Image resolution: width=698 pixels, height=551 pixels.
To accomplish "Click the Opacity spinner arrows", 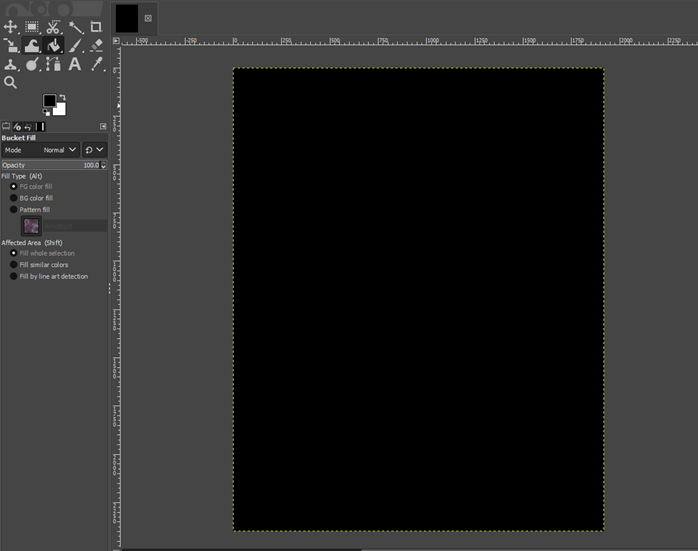I will [103, 165].
